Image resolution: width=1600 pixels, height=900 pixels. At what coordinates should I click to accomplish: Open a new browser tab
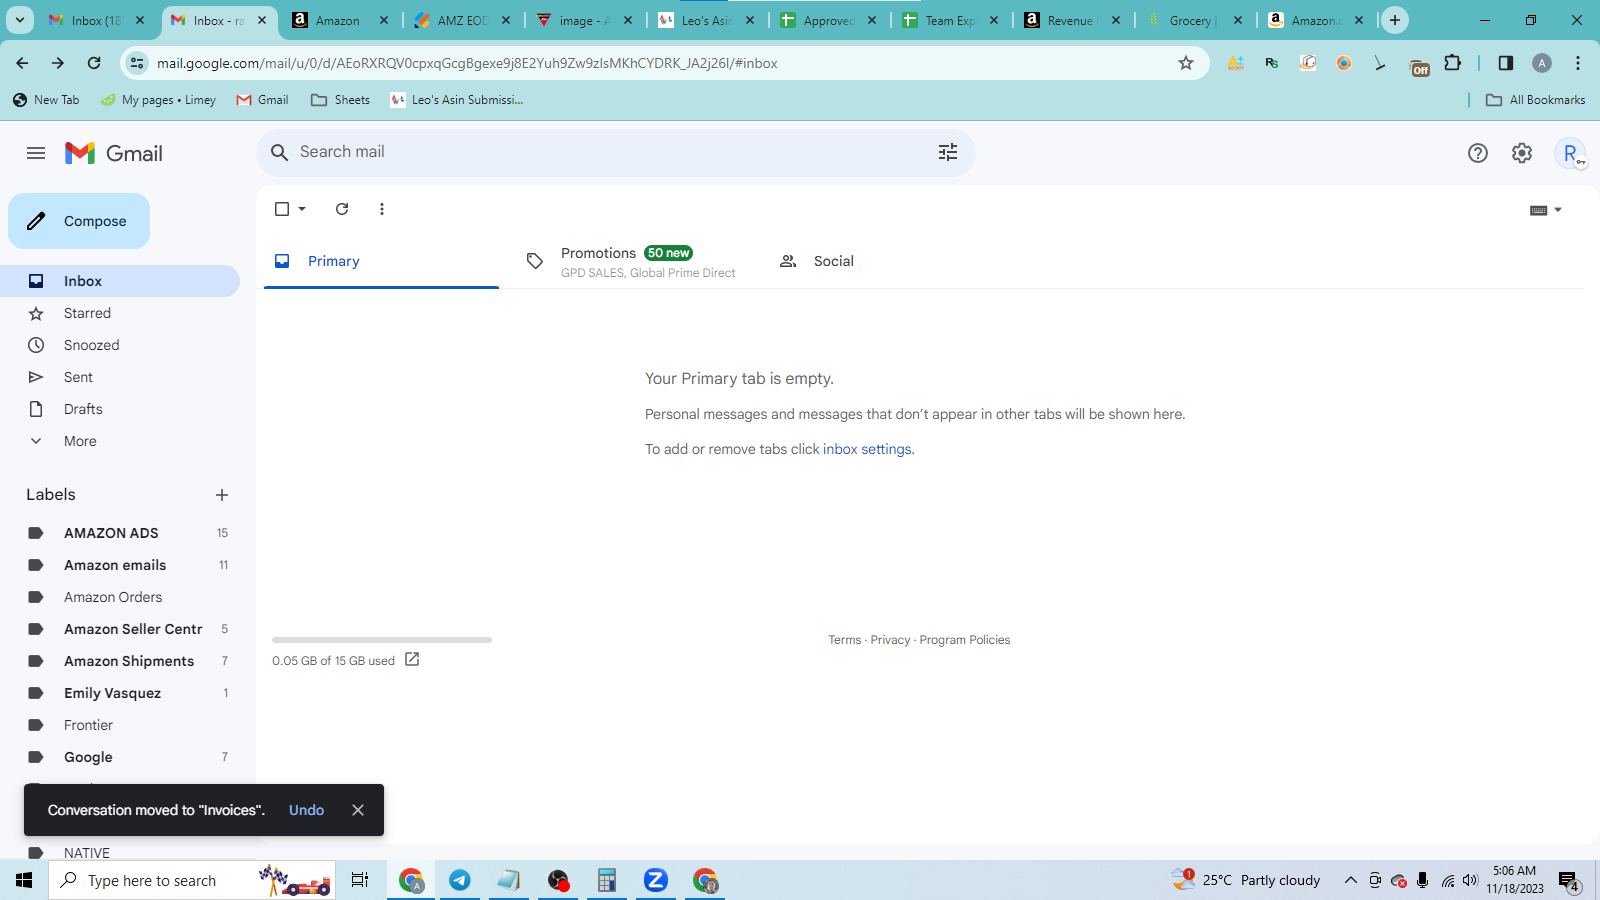(1395, 20)
